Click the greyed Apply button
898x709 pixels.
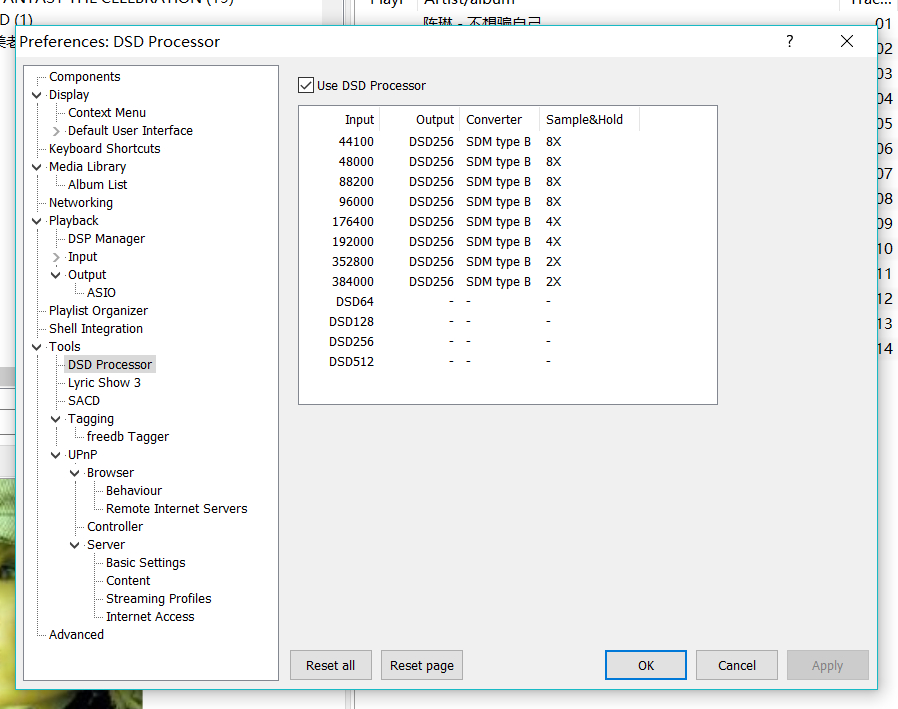pos(828,665)
